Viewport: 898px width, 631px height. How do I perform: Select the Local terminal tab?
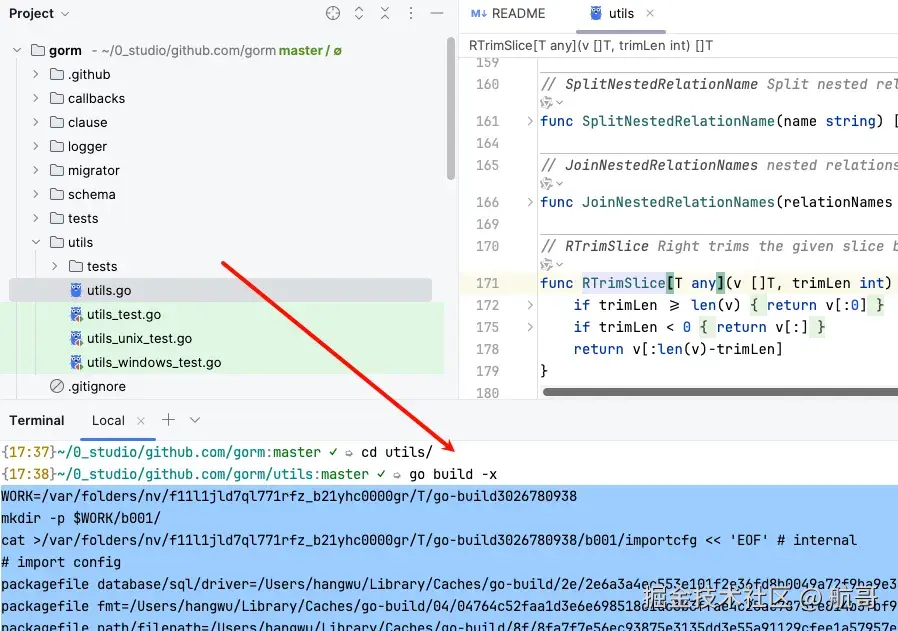[108, 420]
